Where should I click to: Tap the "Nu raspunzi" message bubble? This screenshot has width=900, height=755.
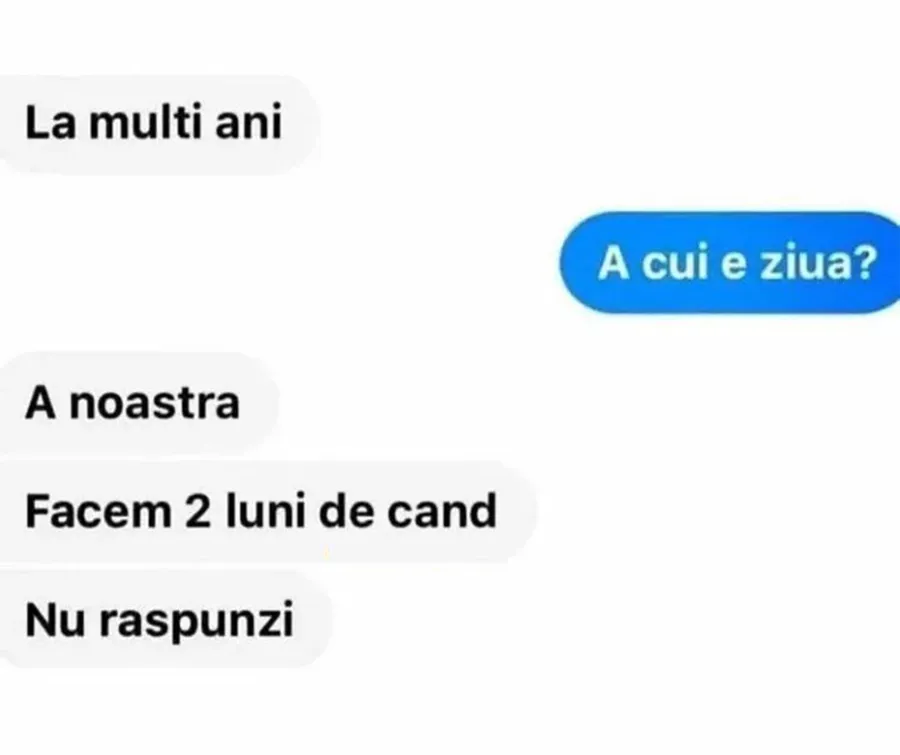tap(165, 620)
